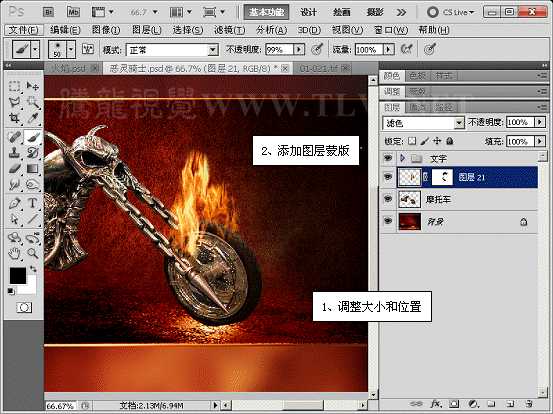Open the 流量 100% slider arrow
This screenshot has height=414, width=553.
point(389,49)
